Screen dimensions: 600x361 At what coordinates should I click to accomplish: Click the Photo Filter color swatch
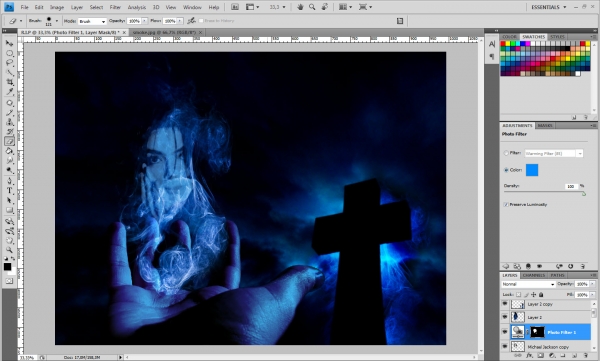coord(532,170)
